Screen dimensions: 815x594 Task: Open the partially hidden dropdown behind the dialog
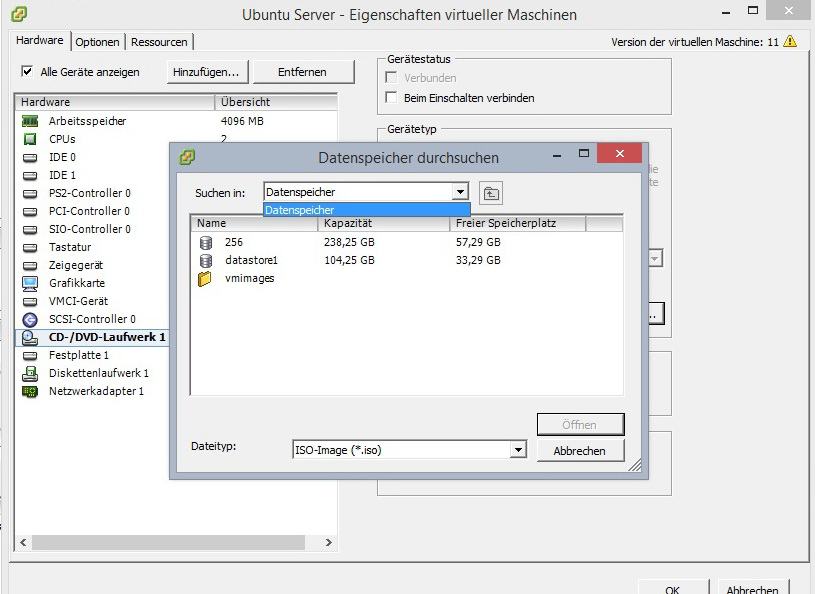click(655, 258)
